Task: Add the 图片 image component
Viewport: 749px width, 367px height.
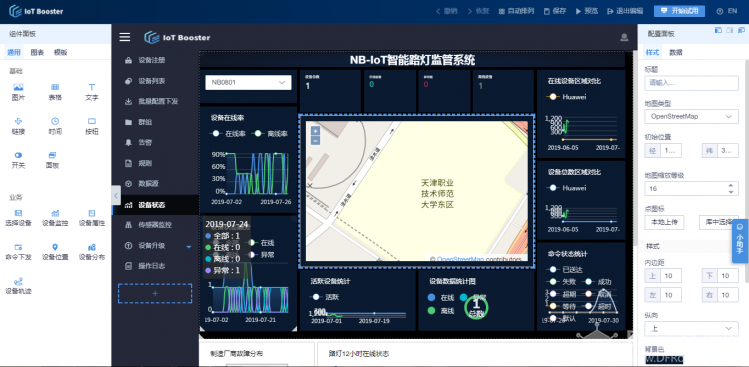Action: coord(18,92)
